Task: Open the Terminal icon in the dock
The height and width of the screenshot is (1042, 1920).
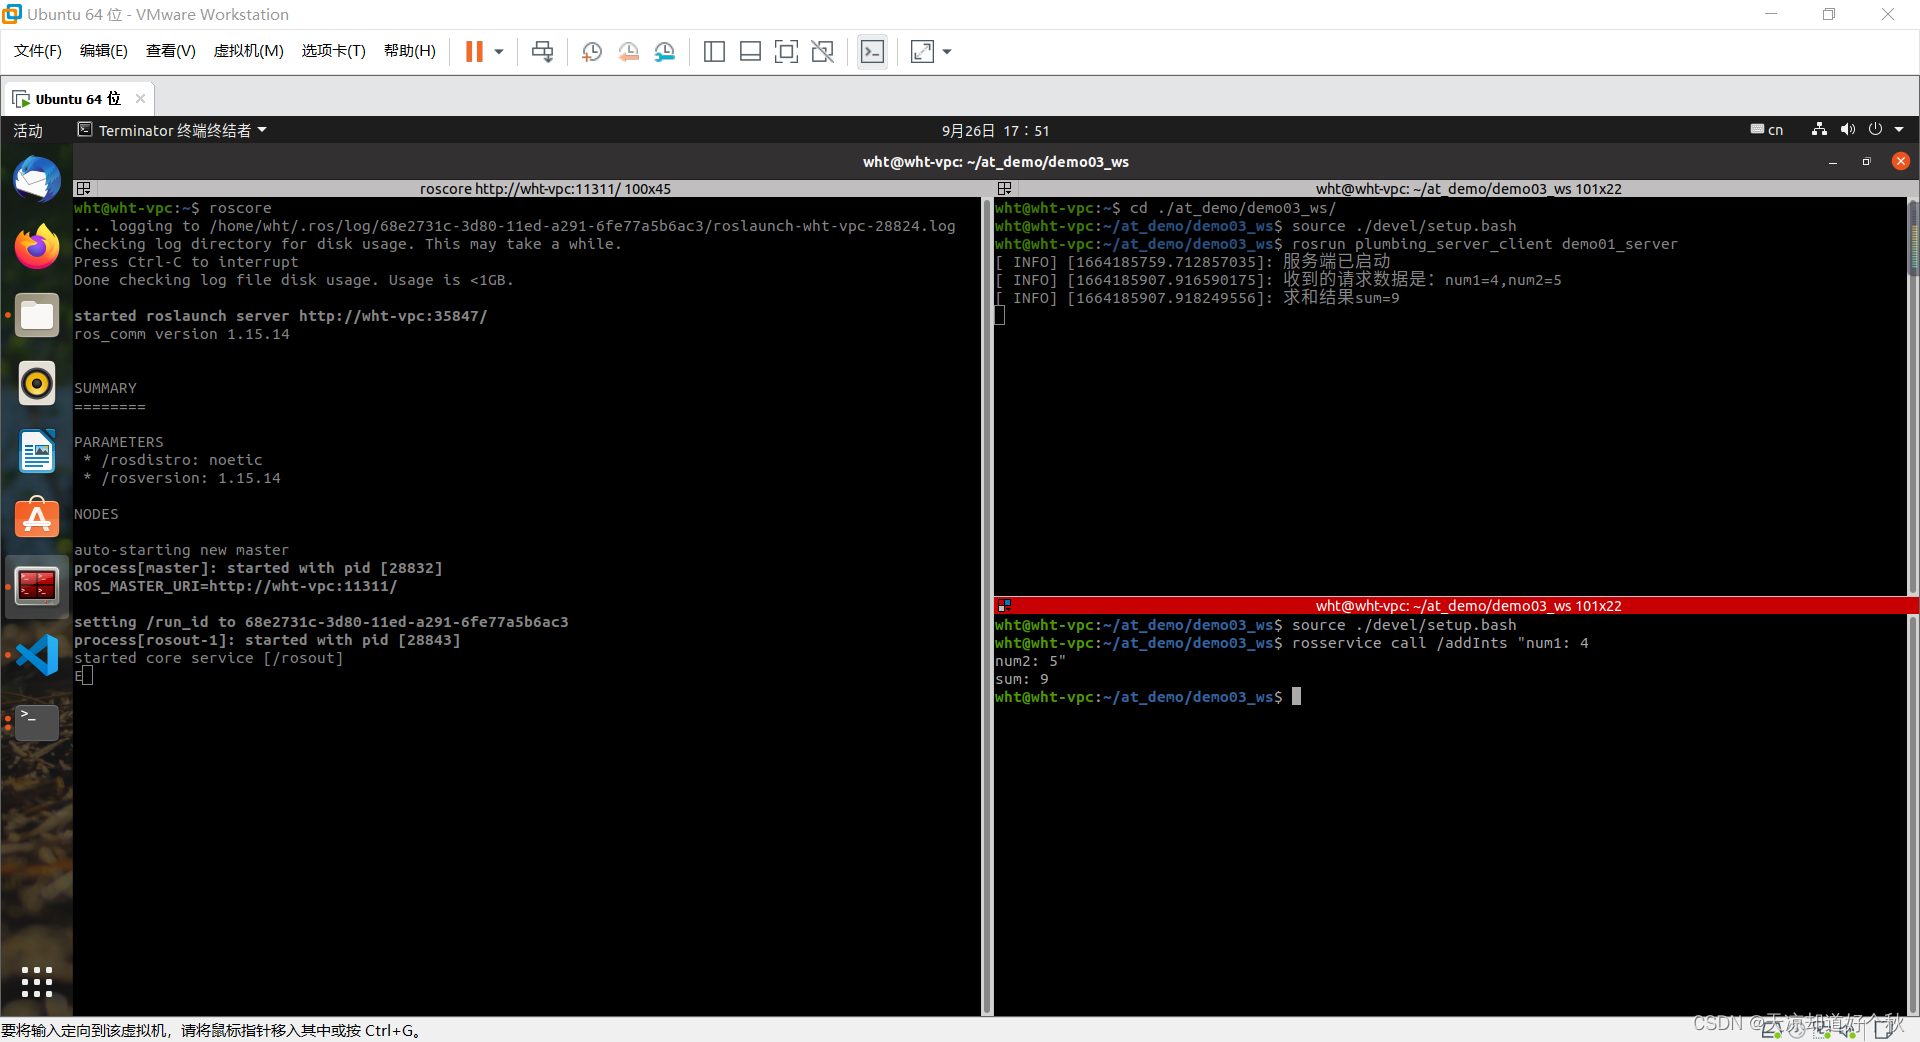Action: (x=37, y=722)
